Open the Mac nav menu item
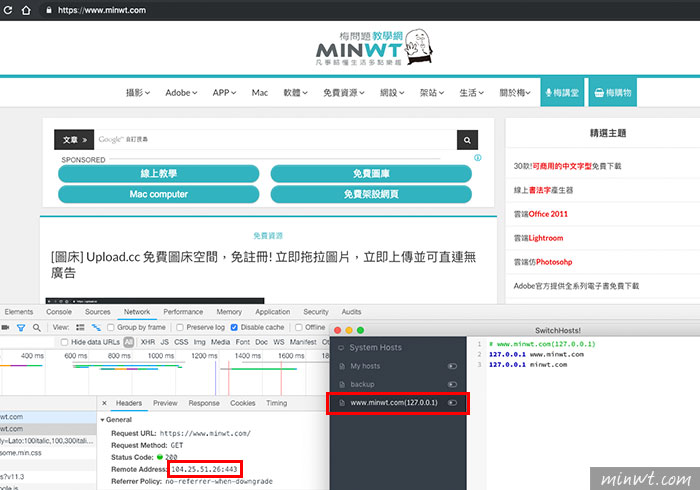 click(260, 93)
